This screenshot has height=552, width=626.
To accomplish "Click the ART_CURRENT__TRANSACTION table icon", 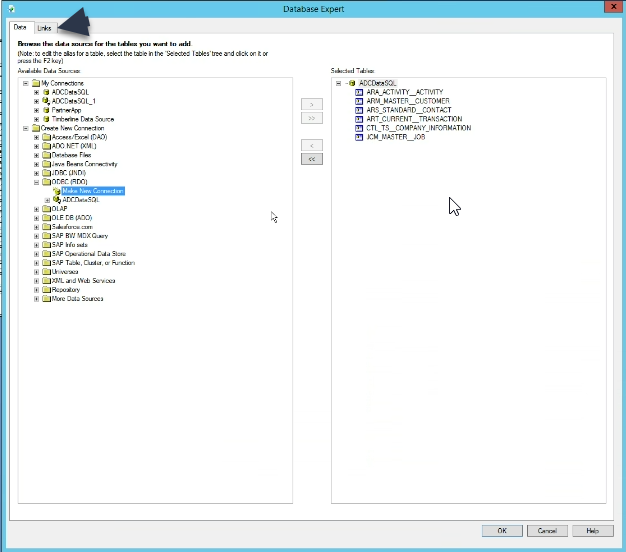I will [x=359, y=119].
